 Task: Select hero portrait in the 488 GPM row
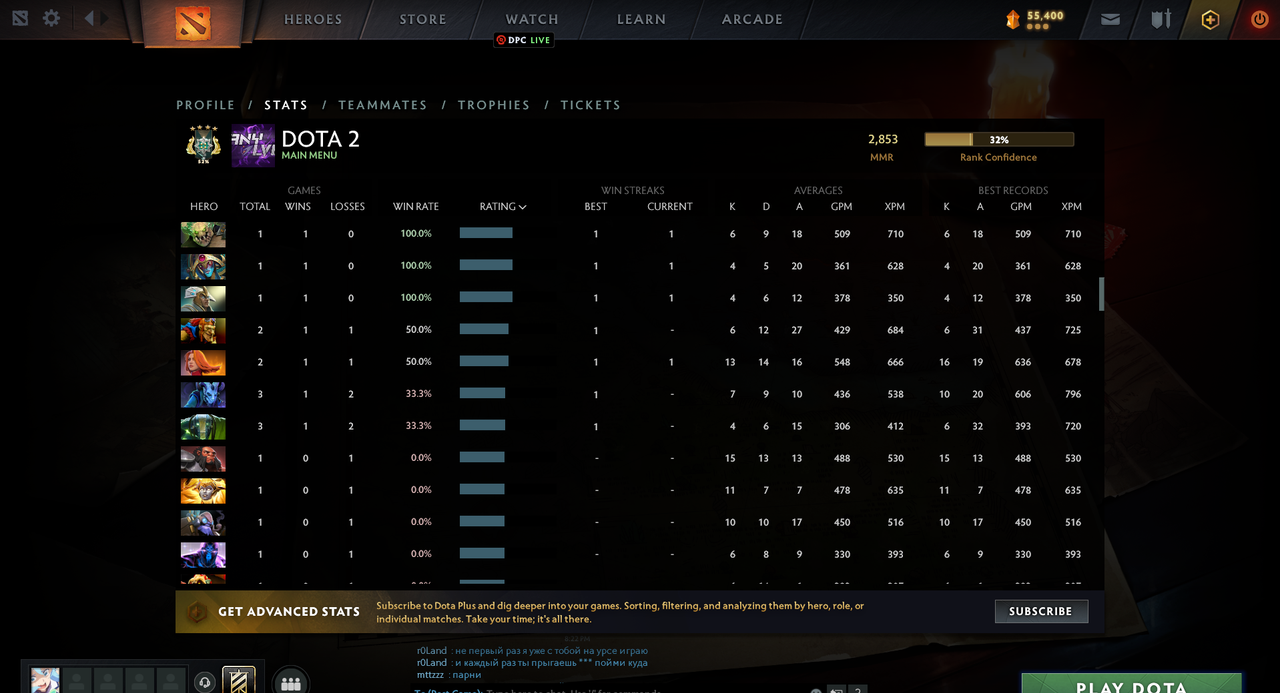click(203, 458)
